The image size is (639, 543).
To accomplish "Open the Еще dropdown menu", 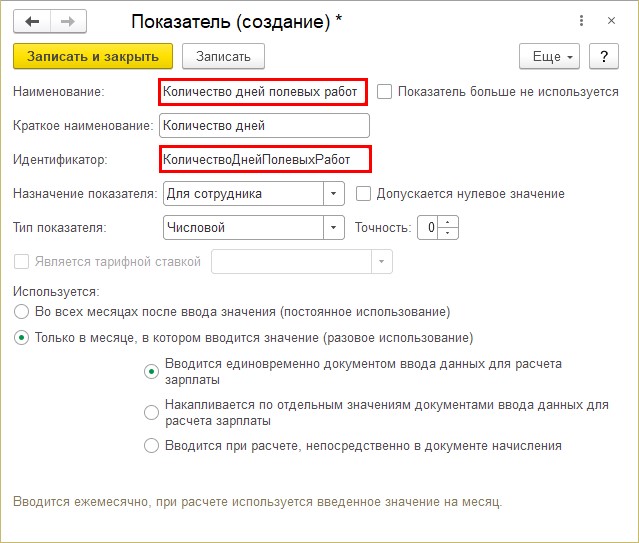I will point(549,56).
